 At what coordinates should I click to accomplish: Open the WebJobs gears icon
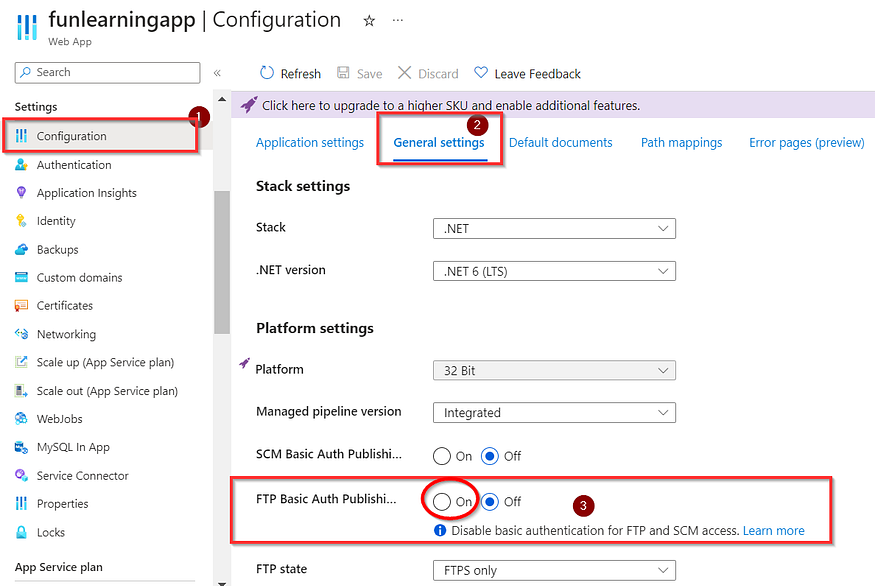pos(20,418)
